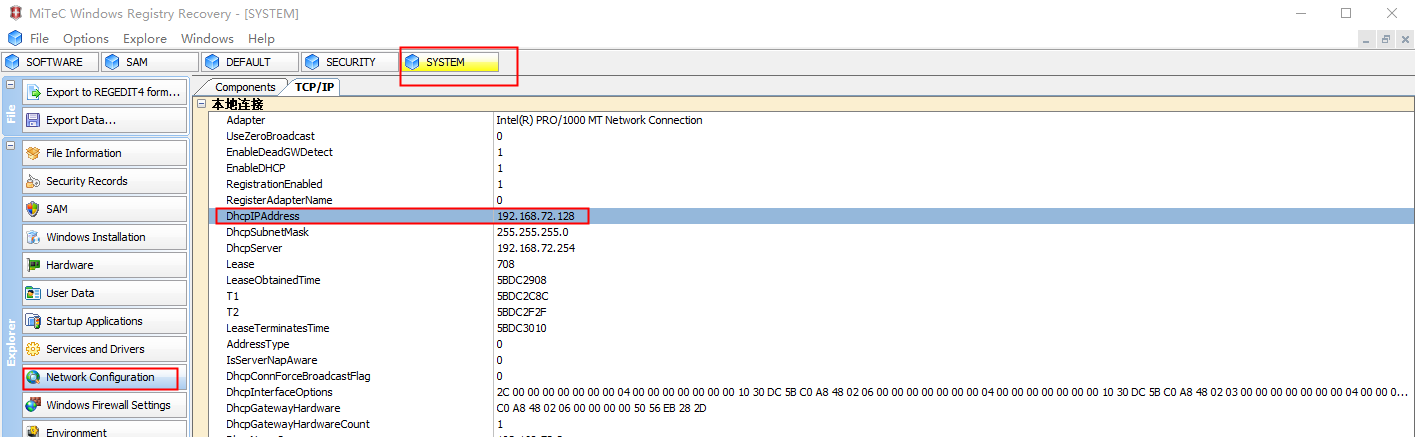Image resolution: width=1415 pixels, height=437 pixels.
Task: Select the DhcpGatewayHardwareCount row
Action: pos(811,424)
